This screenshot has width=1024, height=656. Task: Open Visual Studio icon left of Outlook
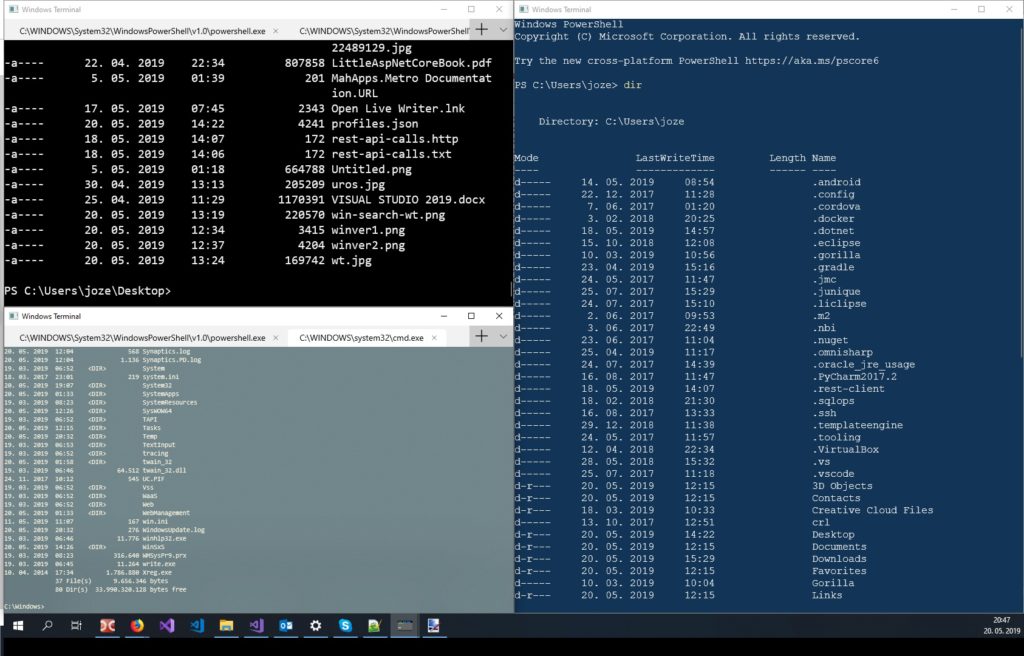coord(256,626)
